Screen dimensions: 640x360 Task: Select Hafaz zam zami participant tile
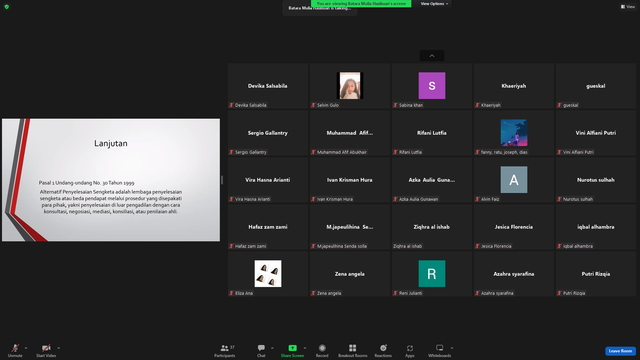(x=268, y=227)
